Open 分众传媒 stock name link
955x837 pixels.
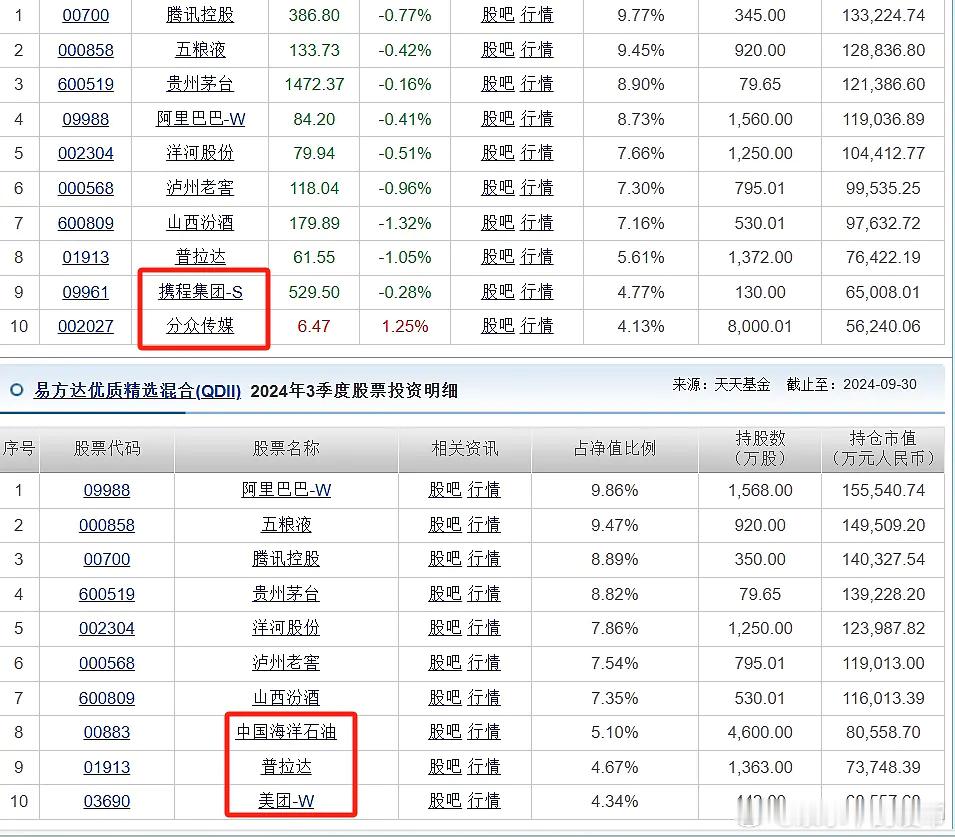pos(200,327)
